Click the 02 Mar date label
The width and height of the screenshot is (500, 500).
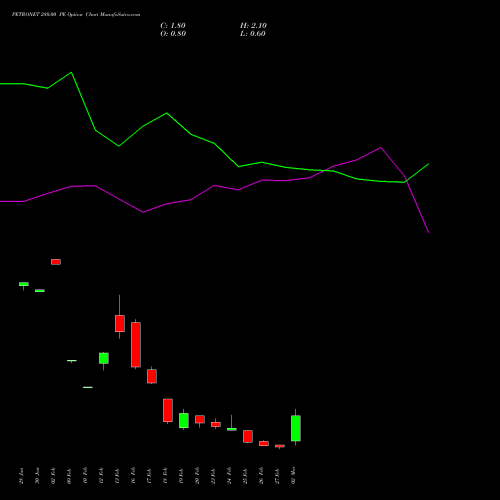293,476
